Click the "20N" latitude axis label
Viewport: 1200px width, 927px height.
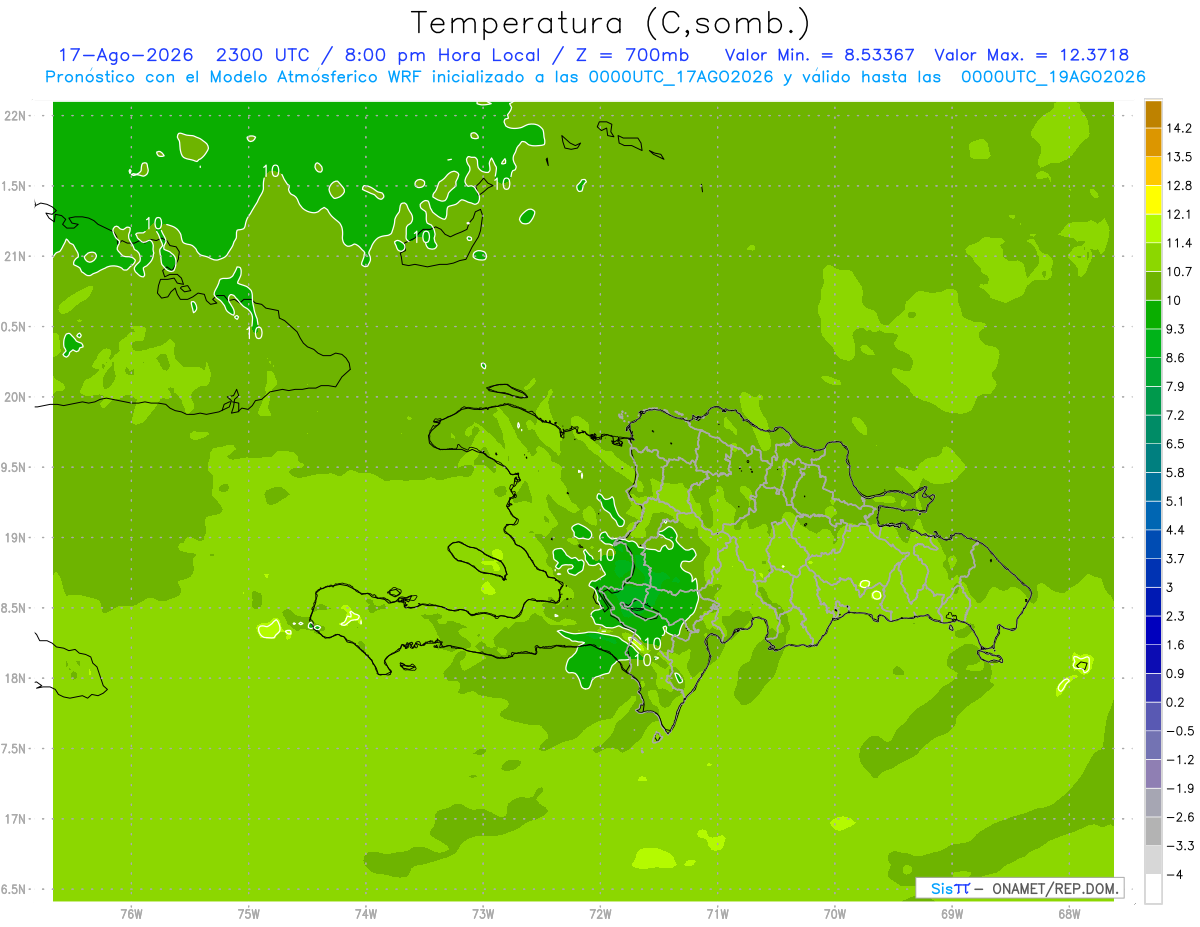pos(16,397)
